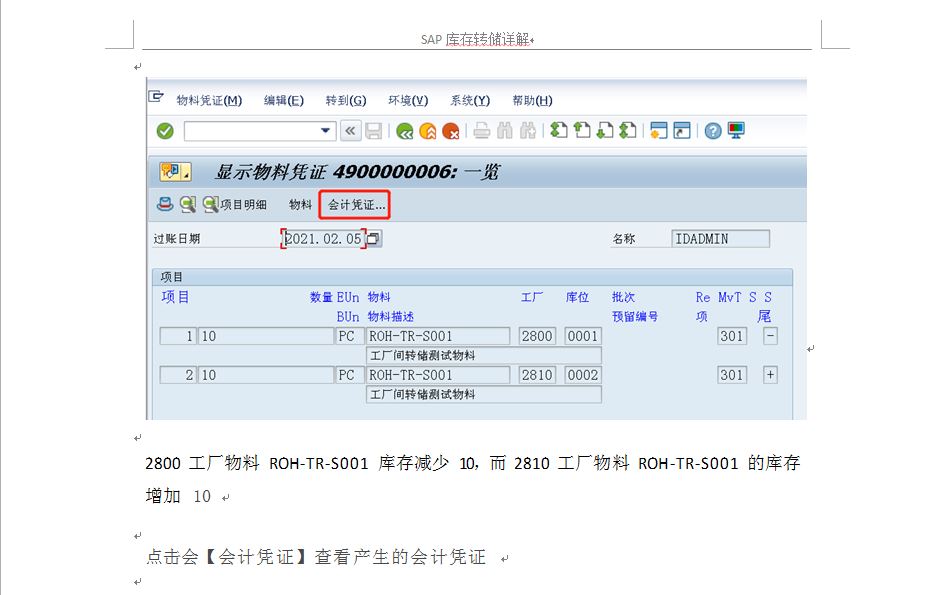The image size is (945, 595).
Task: Click the orange Exit icon
Action: (428, 131)
